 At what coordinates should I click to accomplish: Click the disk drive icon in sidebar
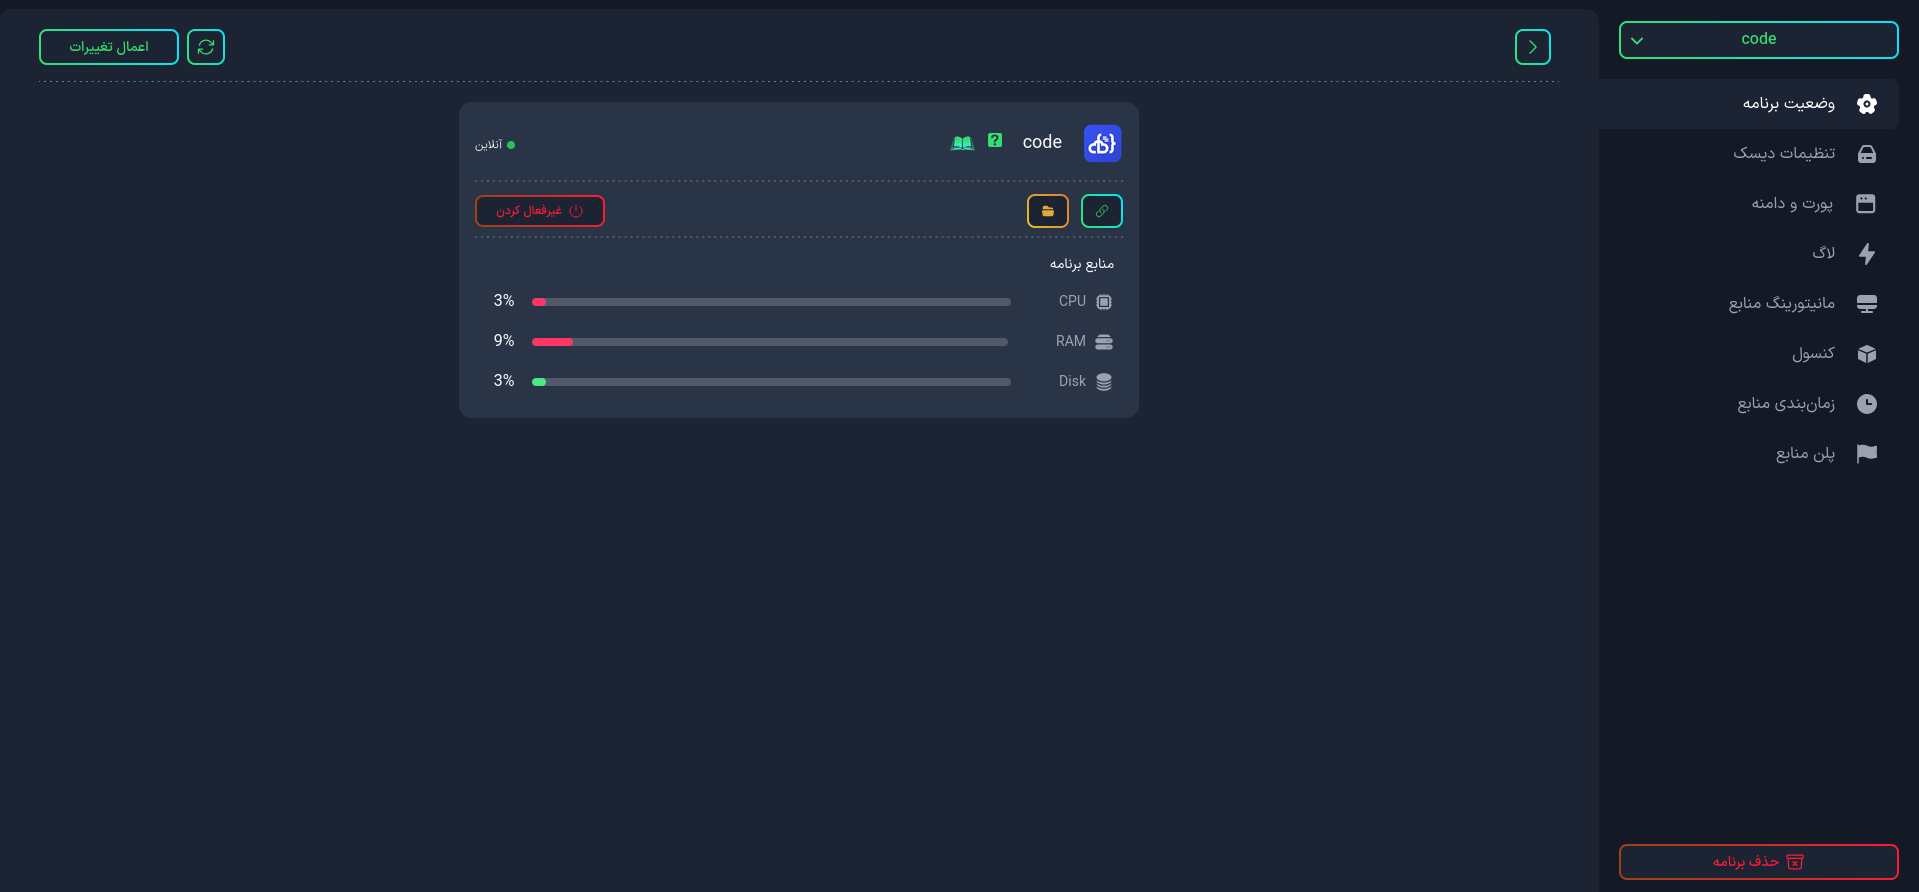[1866, 154]
